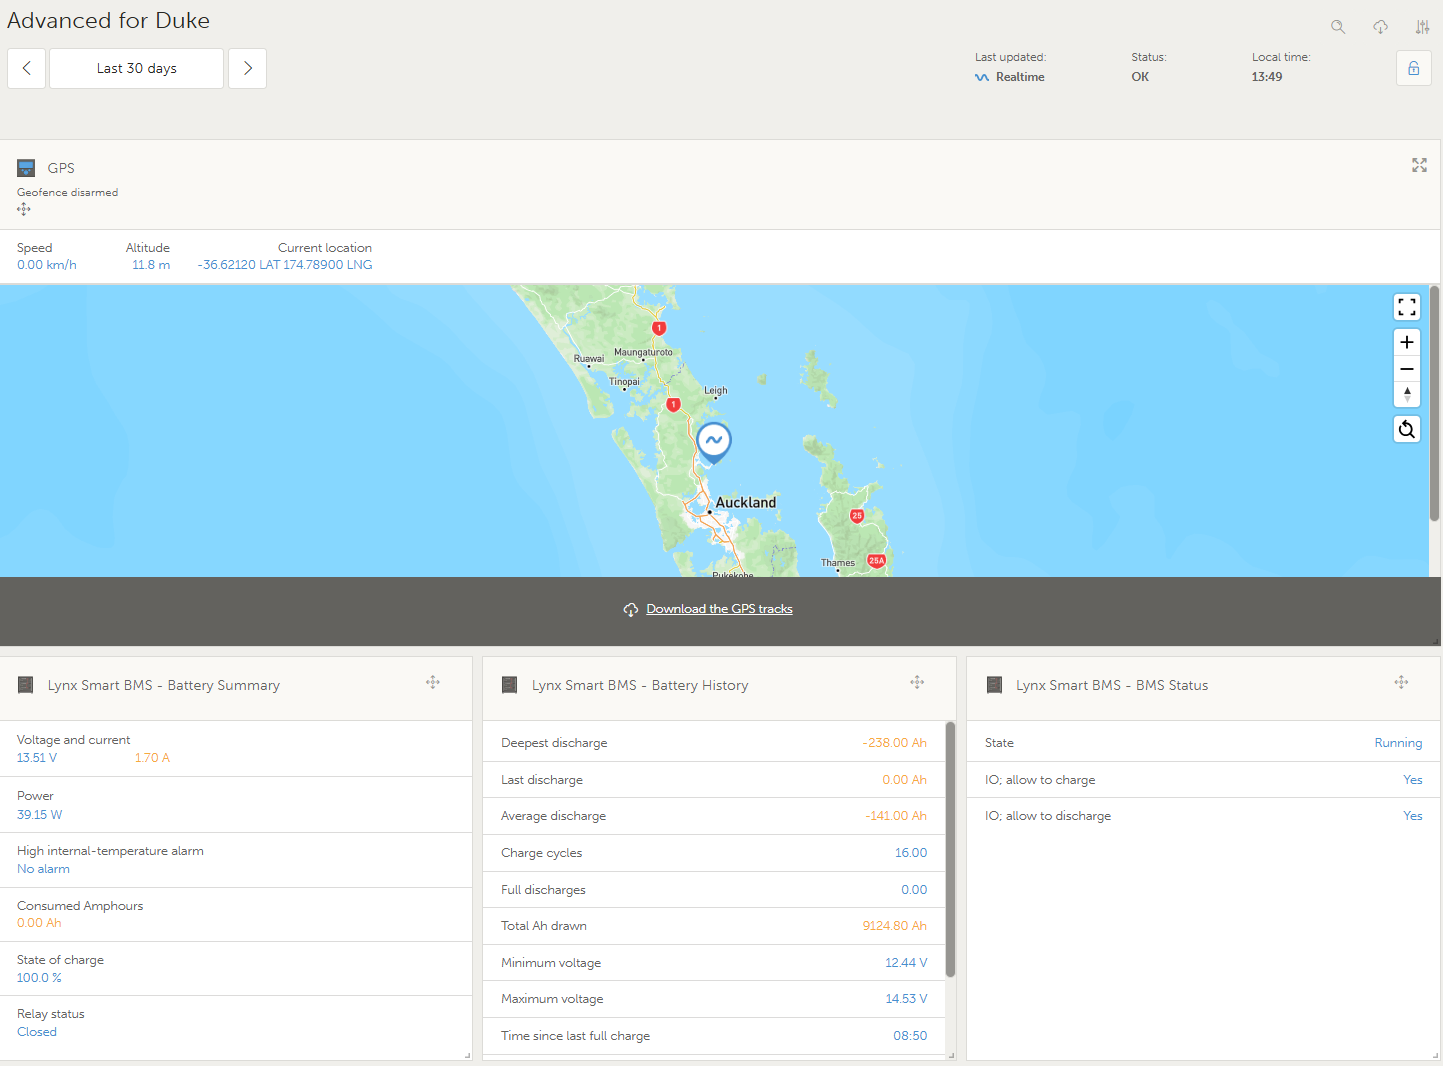
Task: Grab Battery Summary widget move handle
Action: pyautogui.click(x=433, y=682)
